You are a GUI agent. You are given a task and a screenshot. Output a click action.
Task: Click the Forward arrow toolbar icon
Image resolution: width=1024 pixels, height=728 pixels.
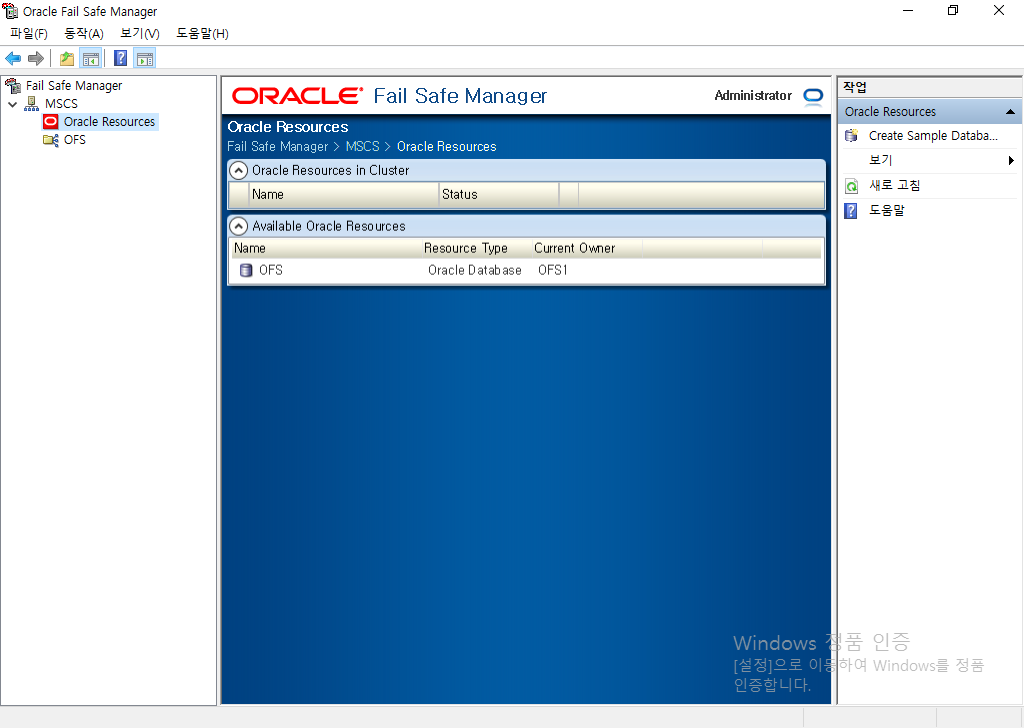click(36, 59)
